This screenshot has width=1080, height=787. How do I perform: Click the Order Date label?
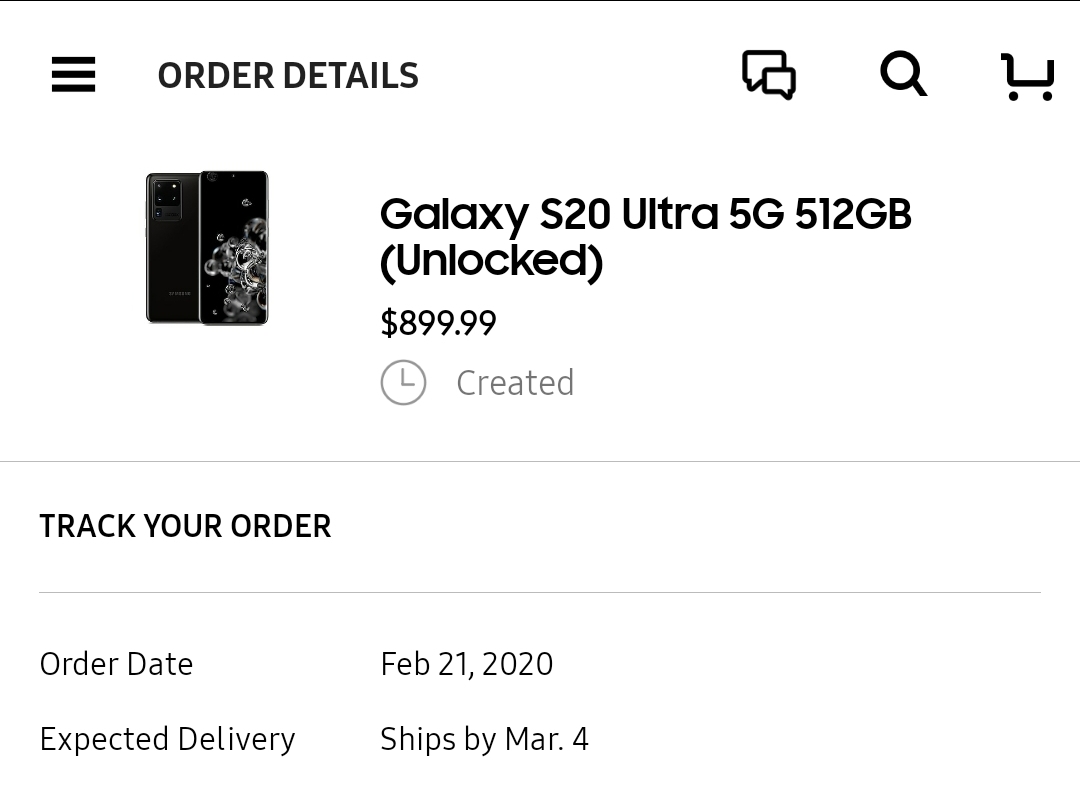[116, 664]
